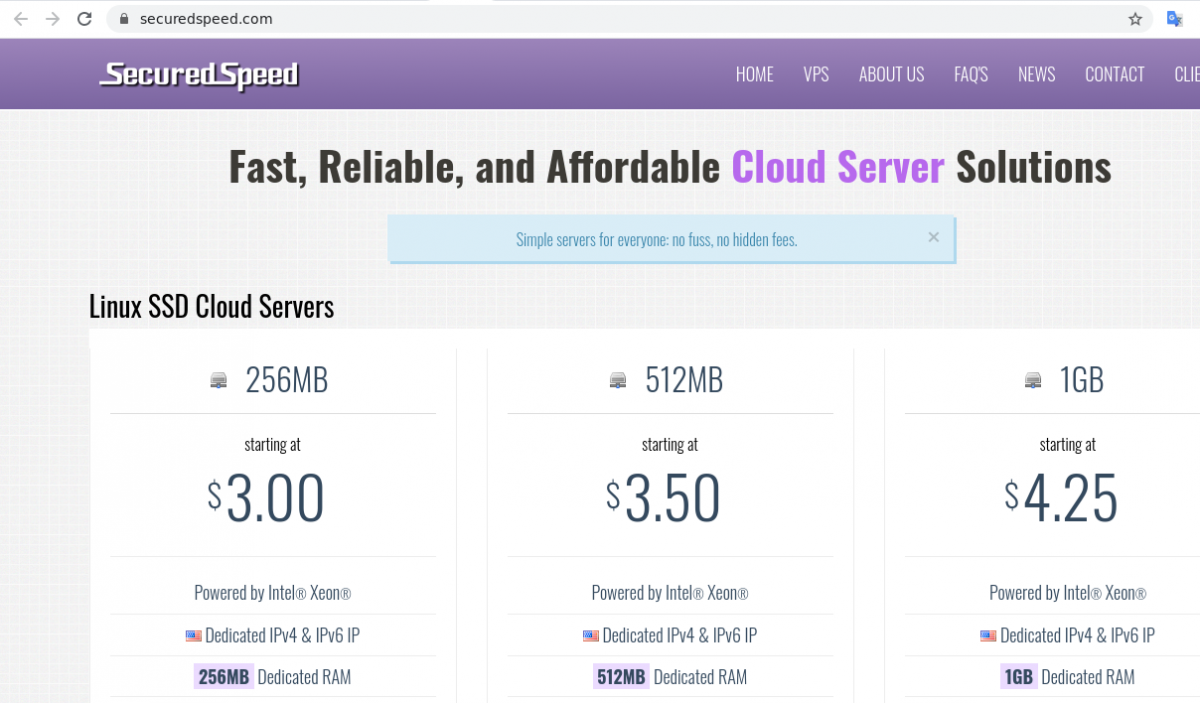Go forward using the browser forward arrow
Screen dimensions: 1200x703
[53, 19]
